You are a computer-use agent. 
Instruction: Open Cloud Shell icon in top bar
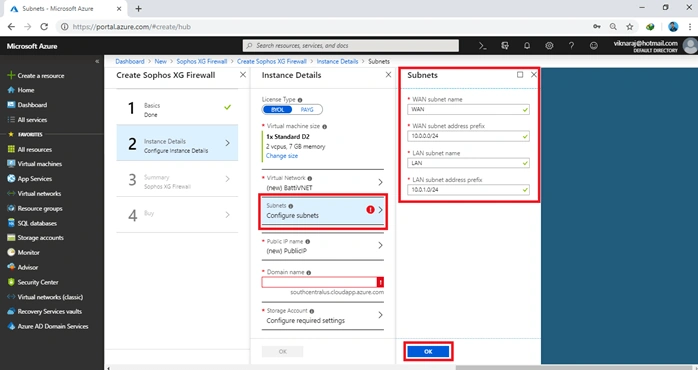[483, 45]
